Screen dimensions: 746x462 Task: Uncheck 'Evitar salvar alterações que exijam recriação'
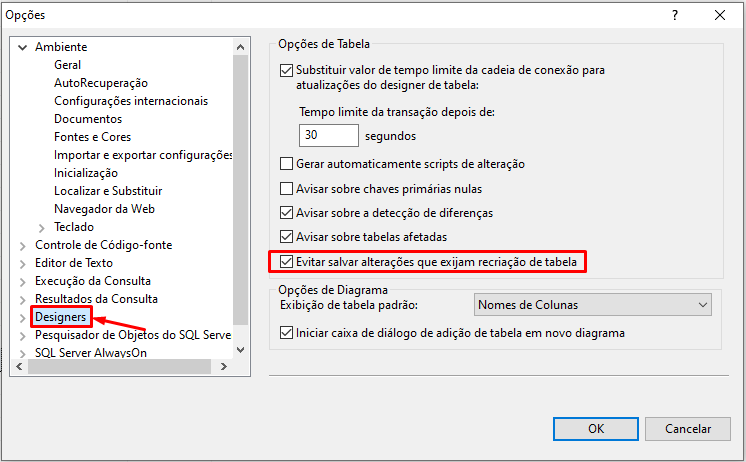coord(288,262)
